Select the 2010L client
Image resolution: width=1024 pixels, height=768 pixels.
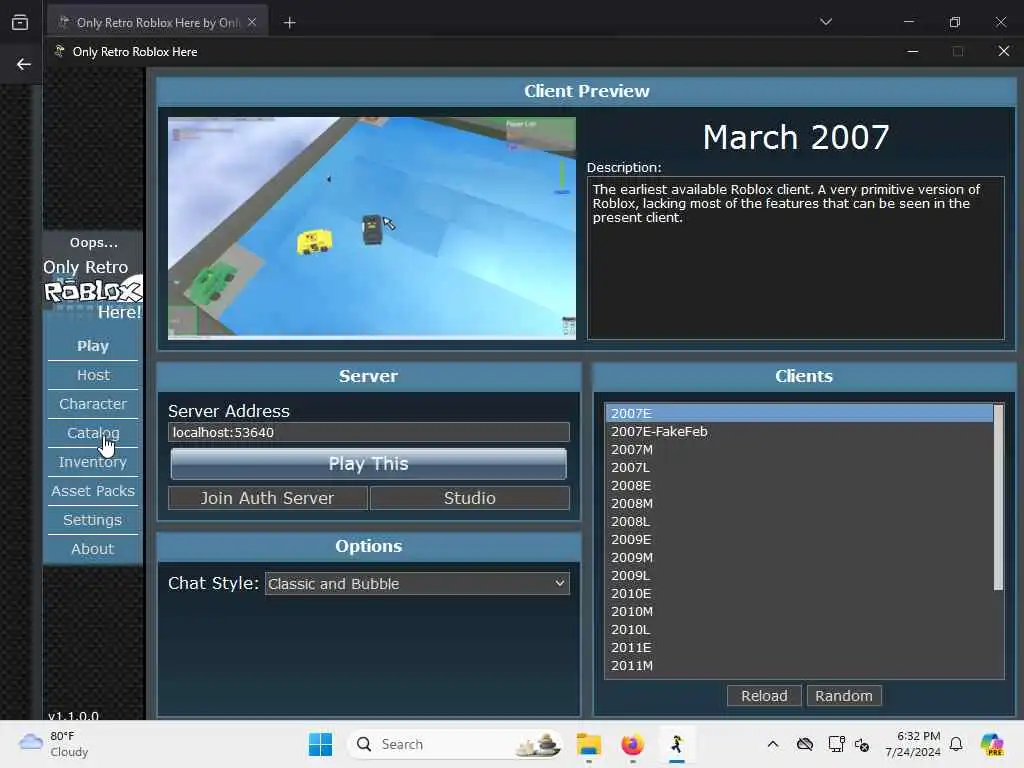point(799,630)
